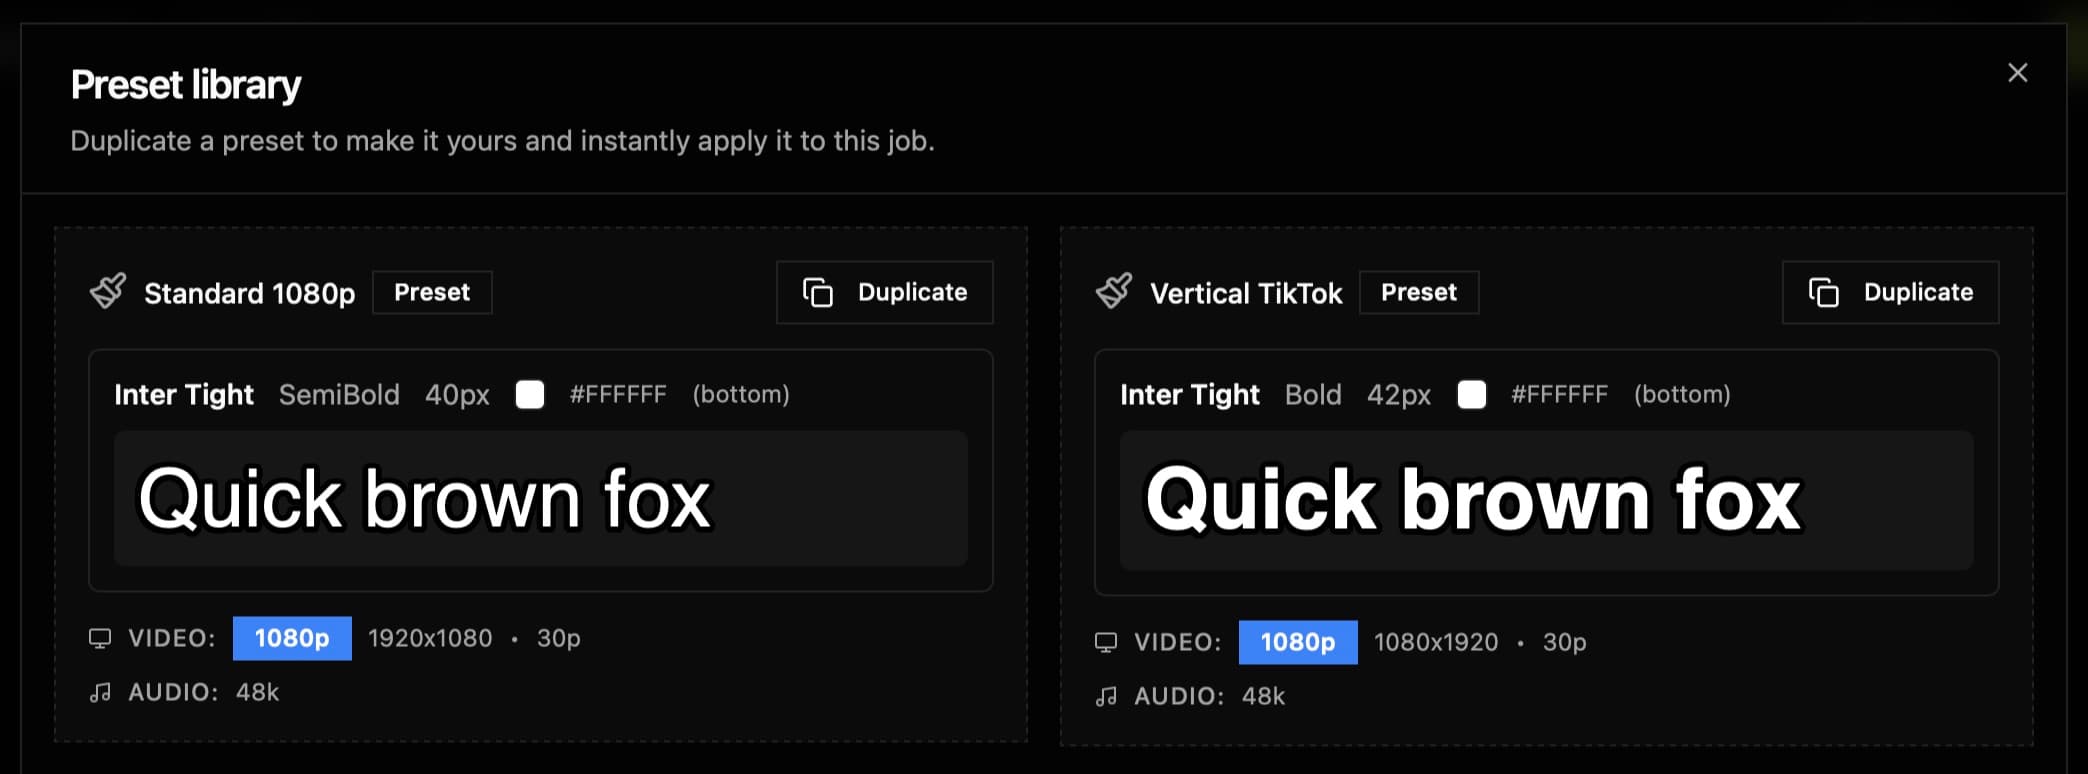This screenshot has width=2088, height=774.
Task: Close the Preset library dialog
Action: [x=2017, y=73]
